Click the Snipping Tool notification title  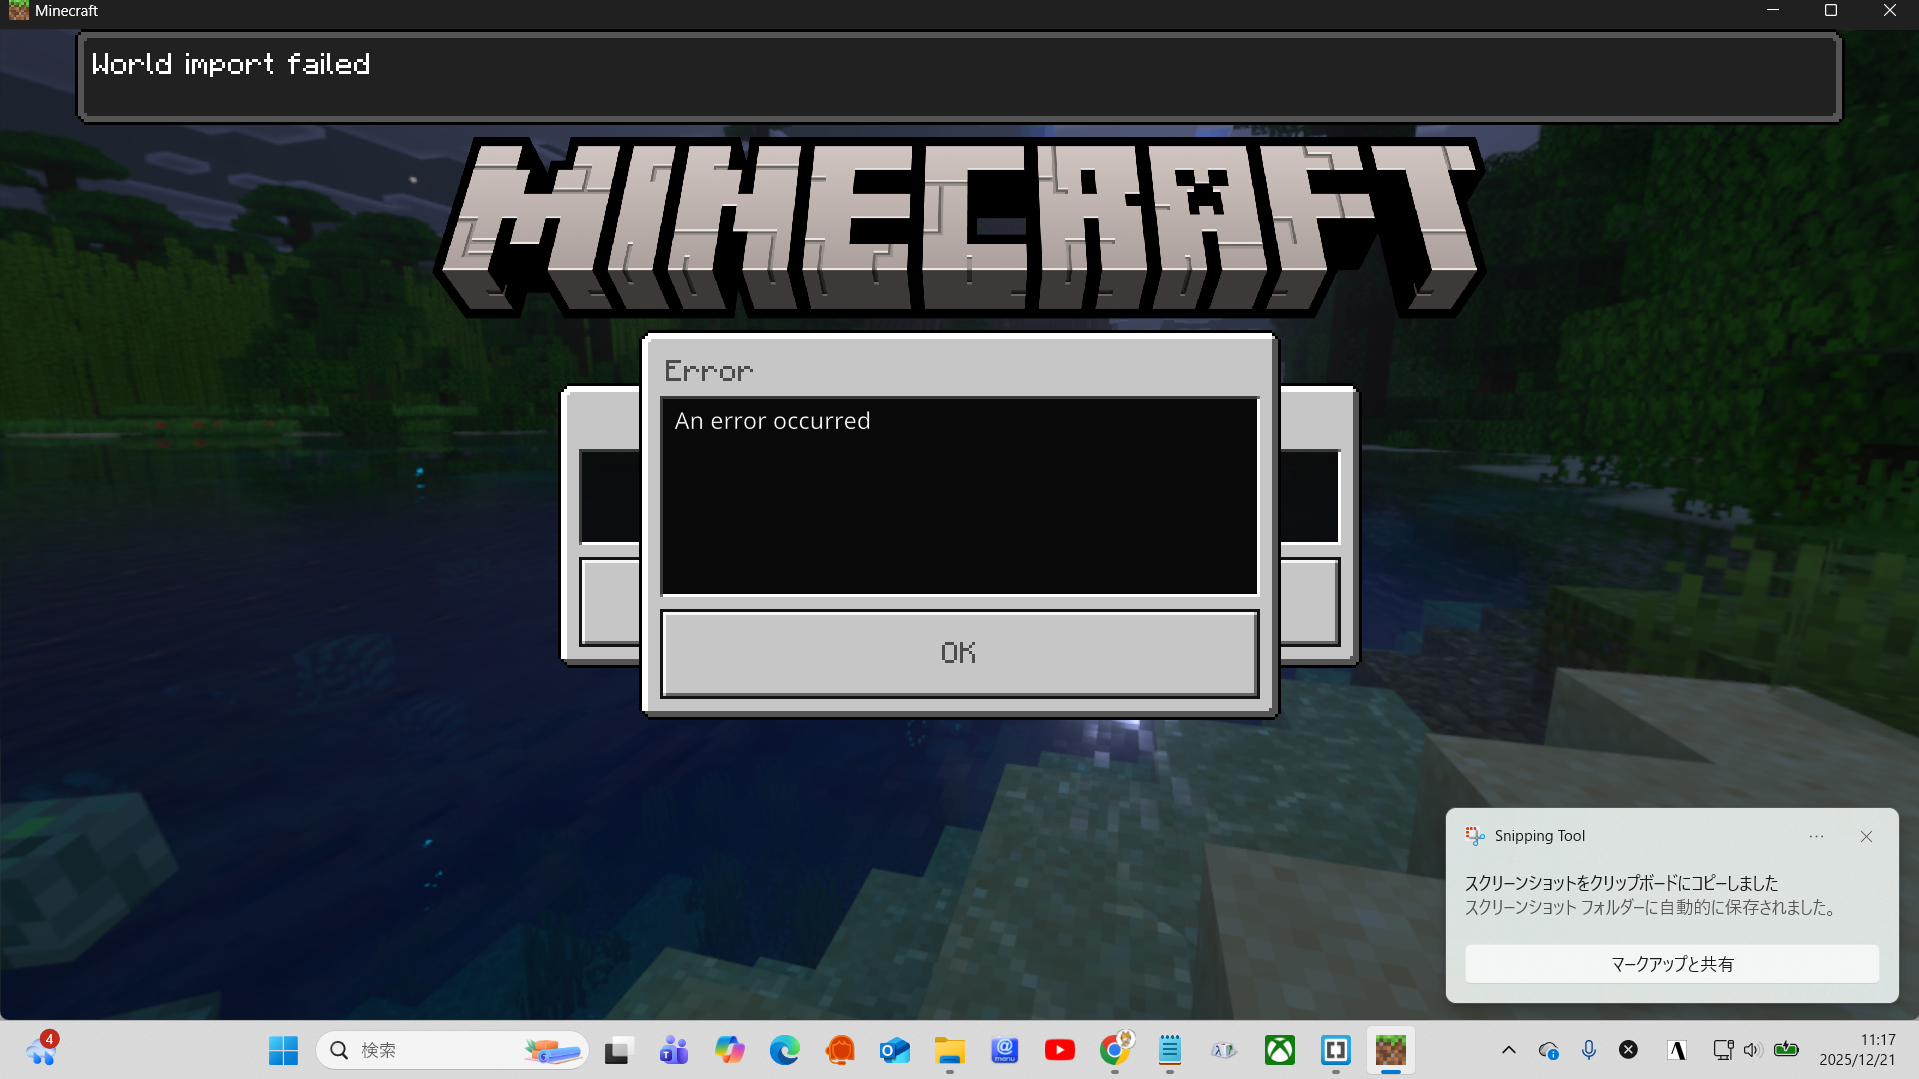(x=1539, y=836)
